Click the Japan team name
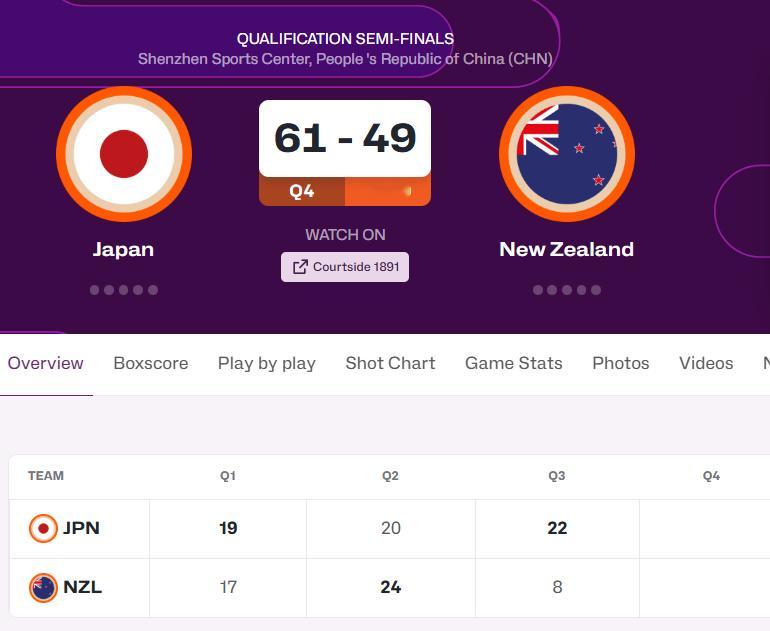 tap(124, 249)
